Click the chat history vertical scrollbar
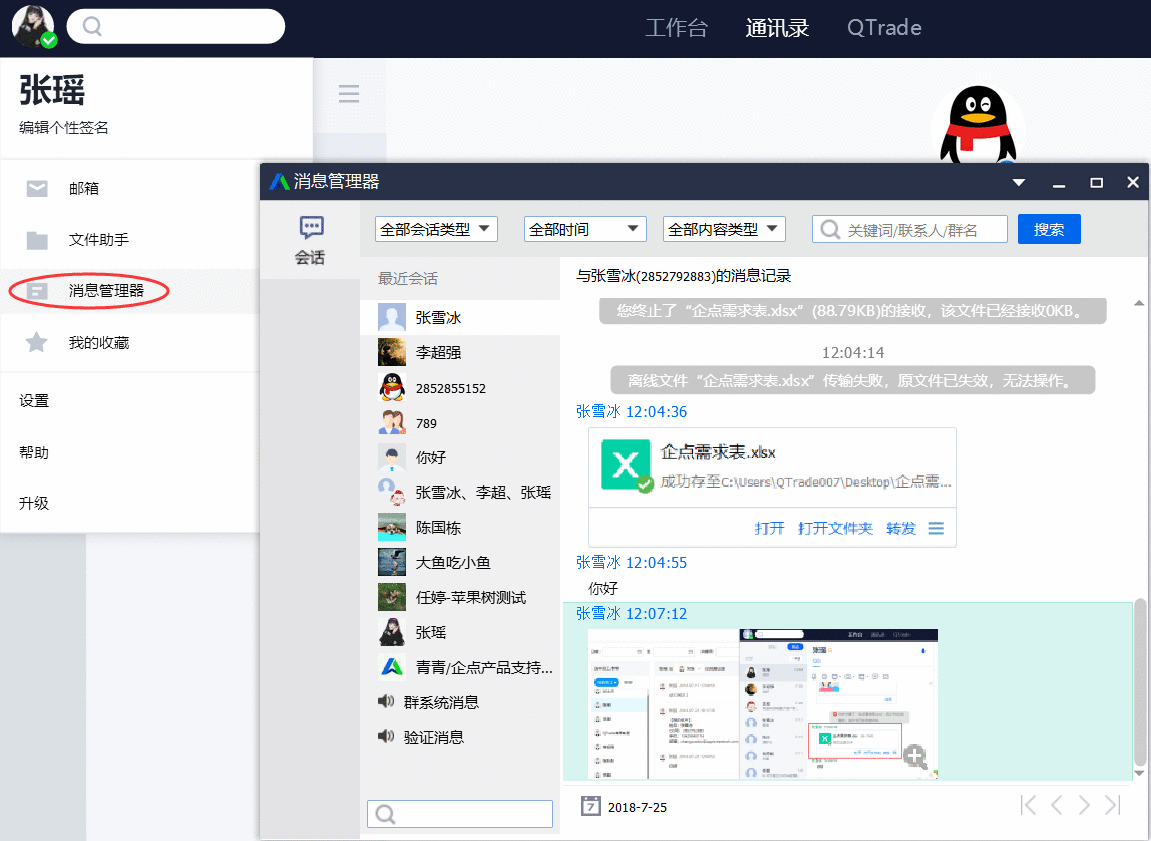1151x841 pixels. [x=1139, y=690]
